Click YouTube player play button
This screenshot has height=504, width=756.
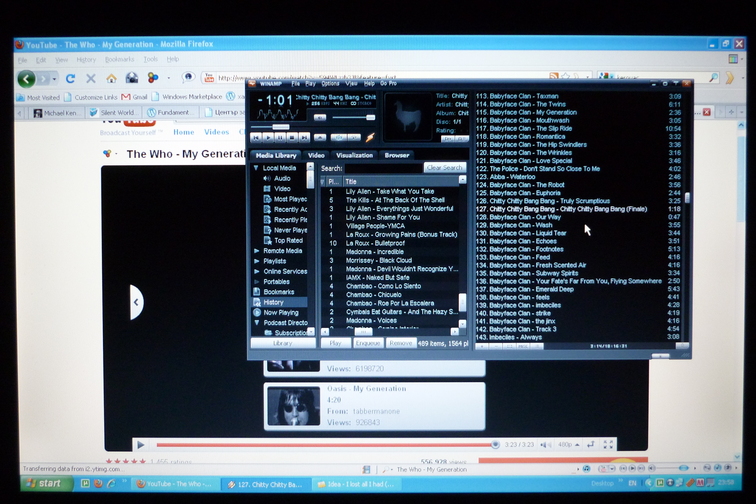[x=141, y=445]
